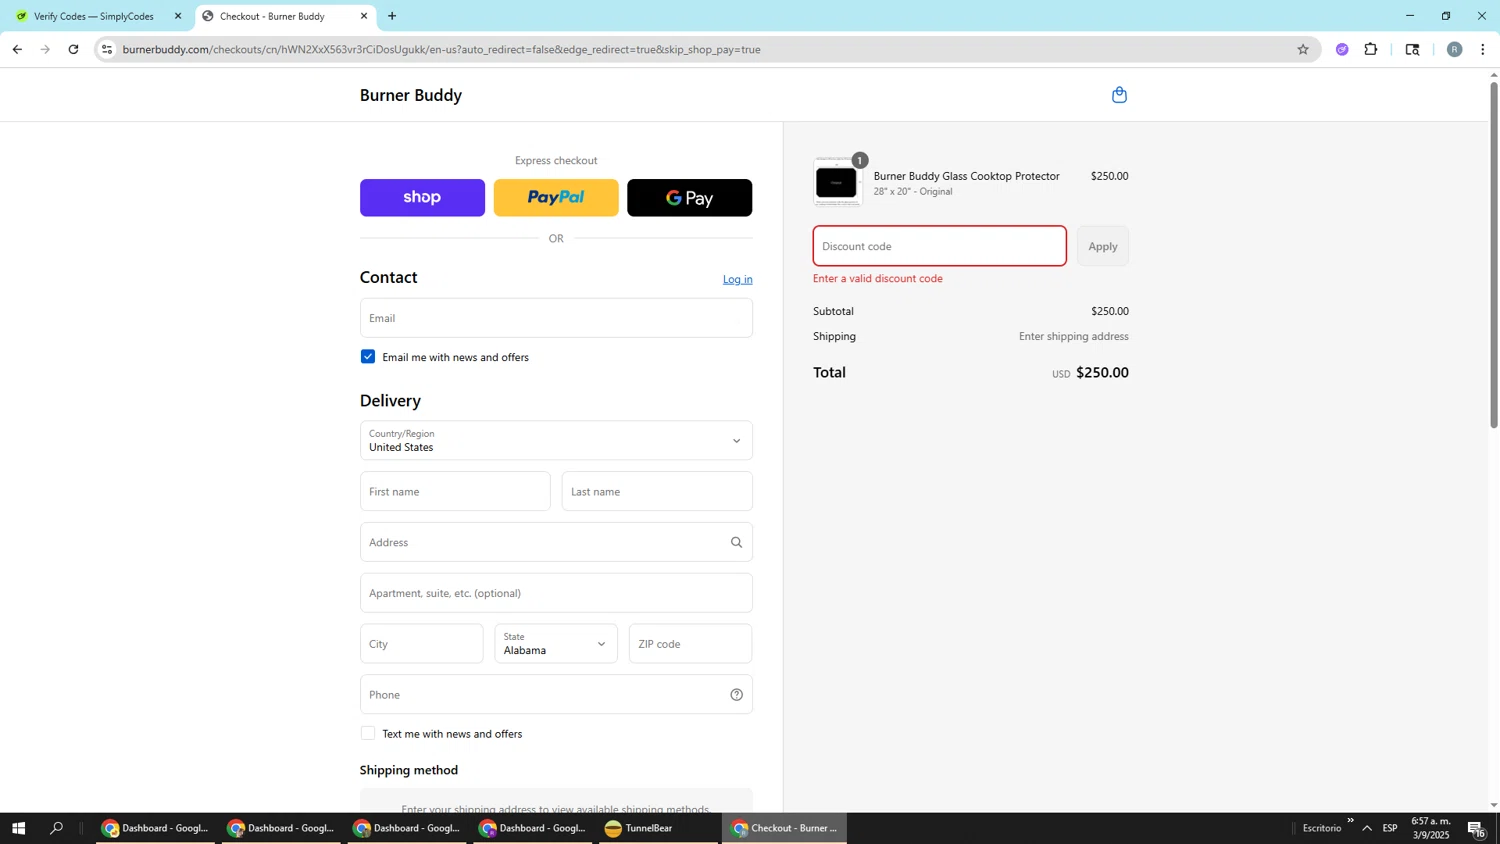1500x844 pixels.
Task: Click the Apply discount button
Action: (x=1103, y=246)
